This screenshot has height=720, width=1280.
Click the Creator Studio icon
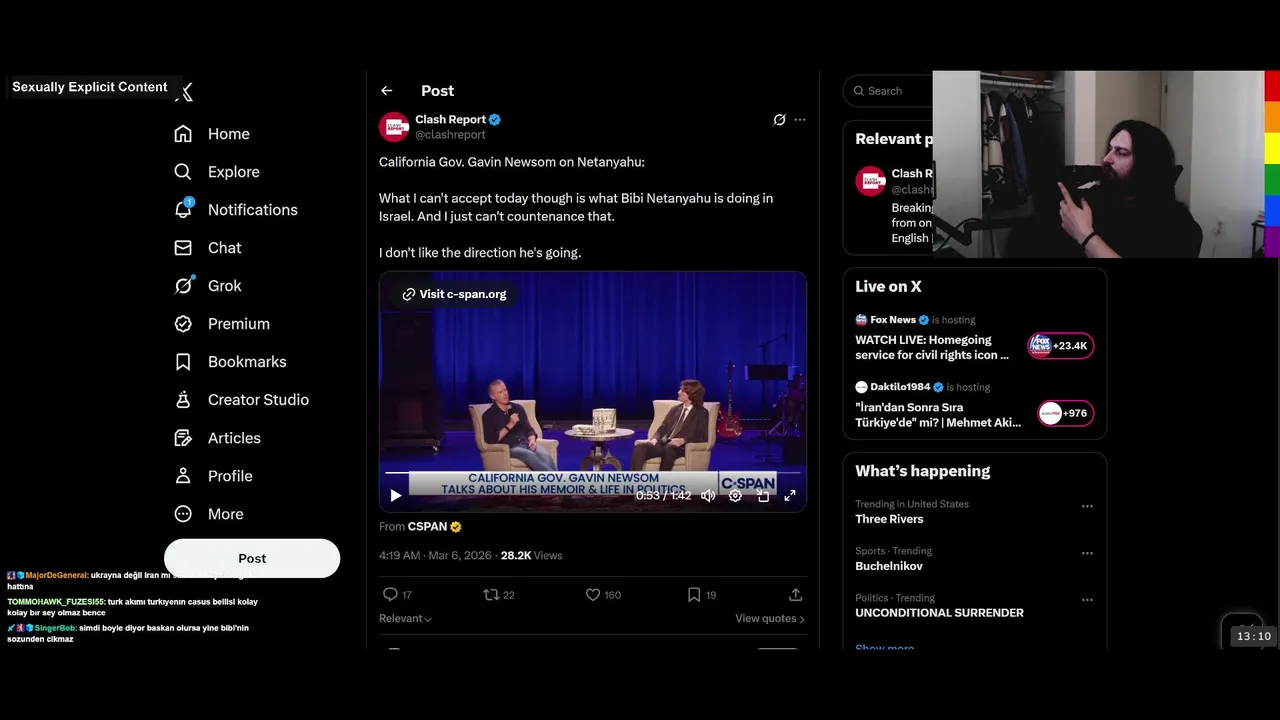pos(183,400)
